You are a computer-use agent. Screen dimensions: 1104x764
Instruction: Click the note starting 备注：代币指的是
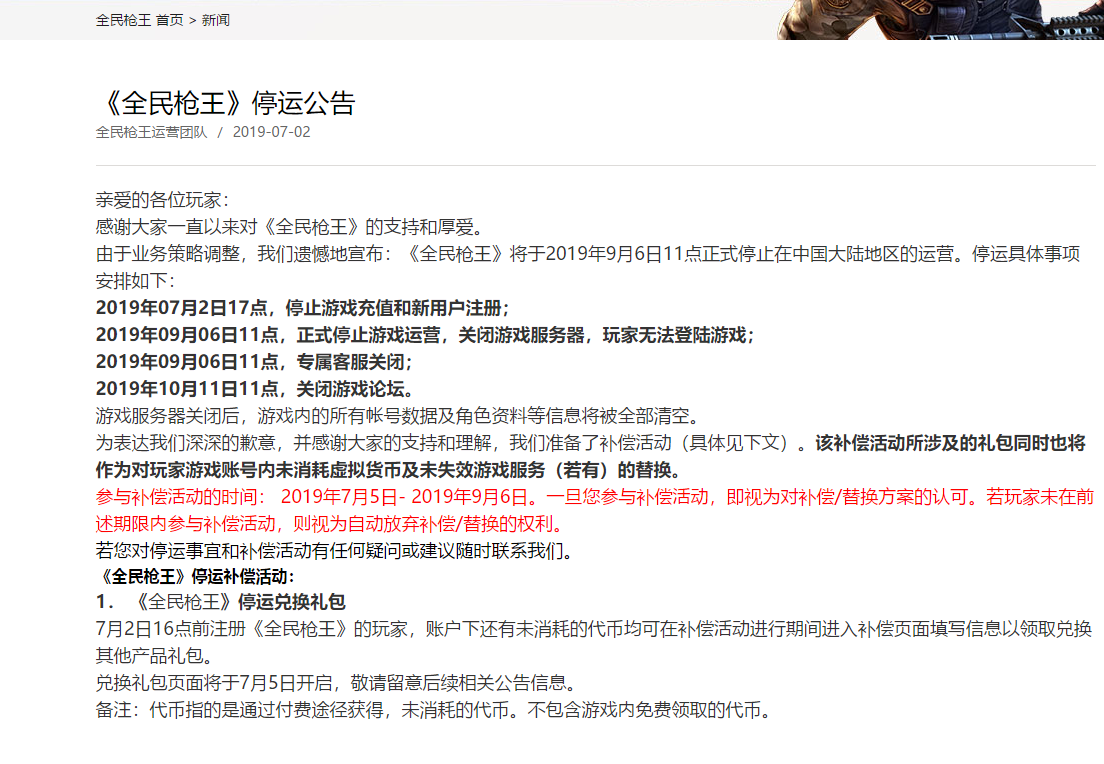pyautogui.click(x=436, y=709)
